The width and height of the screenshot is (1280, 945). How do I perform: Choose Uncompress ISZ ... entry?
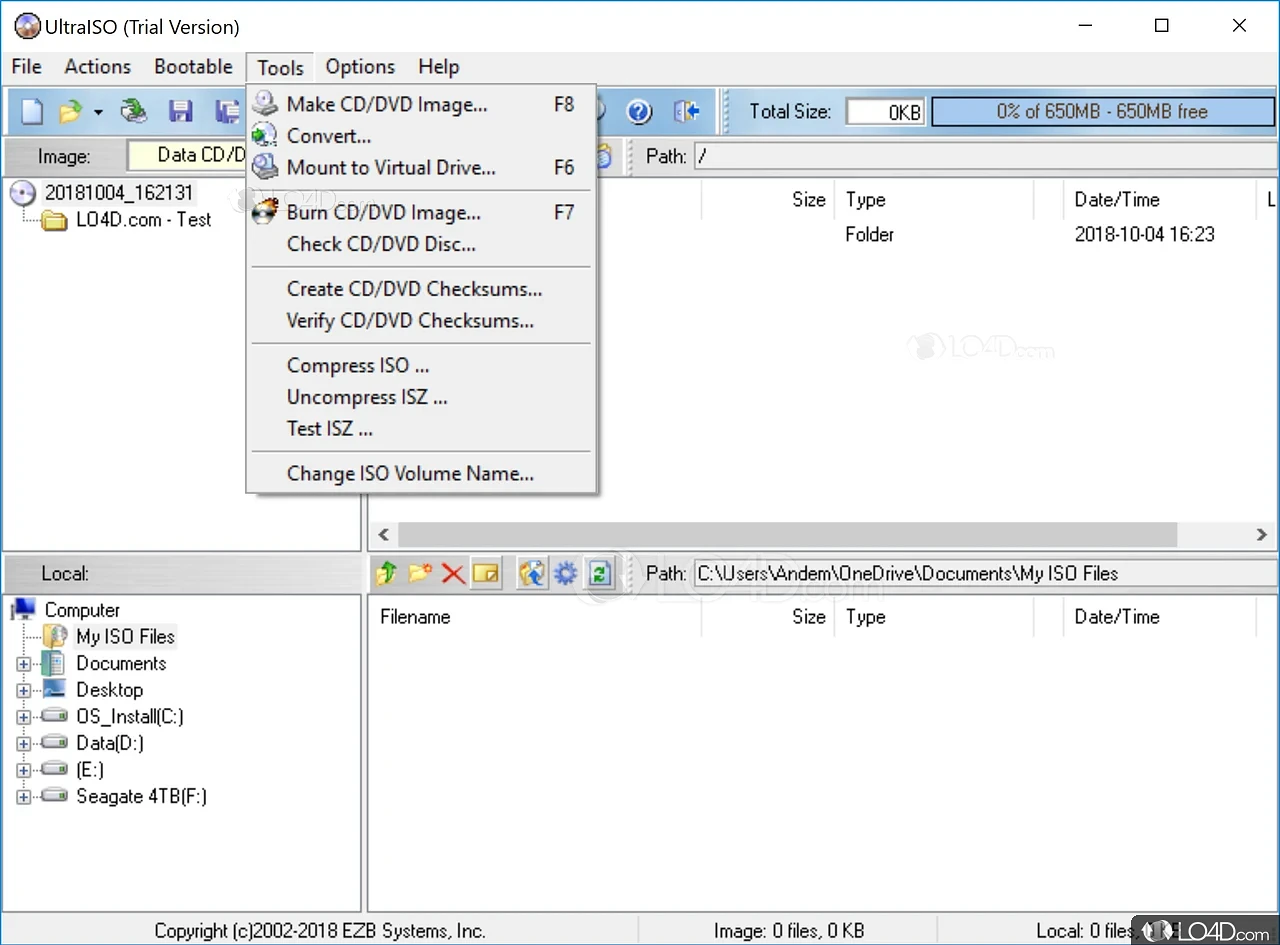click(421, 397)
